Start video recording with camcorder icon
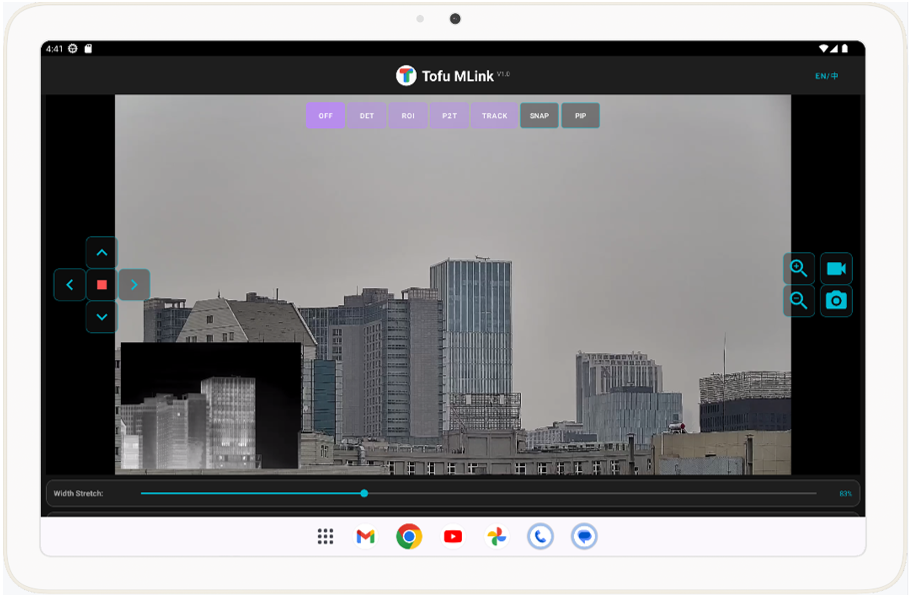This screenshot has width=914, height=598. tap(836, 268)
